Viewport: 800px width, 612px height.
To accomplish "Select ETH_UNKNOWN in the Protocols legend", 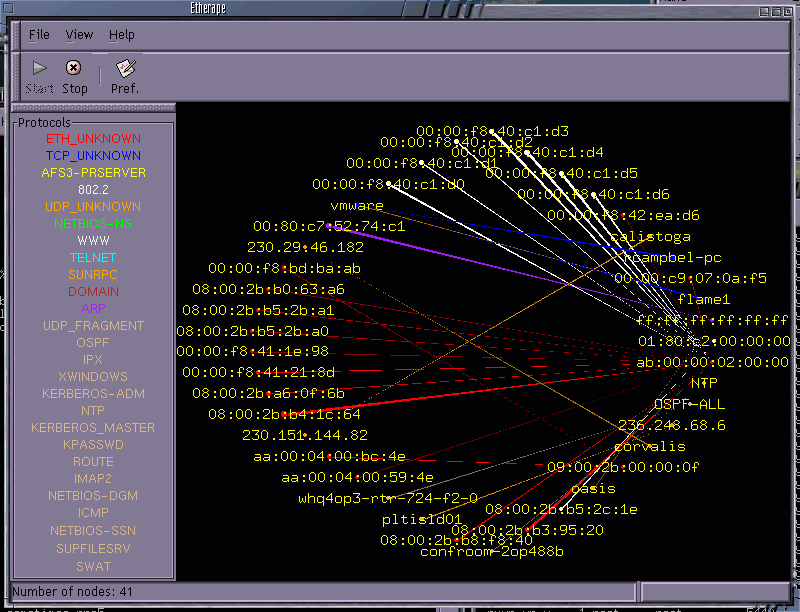I will (x=93, y=139).
